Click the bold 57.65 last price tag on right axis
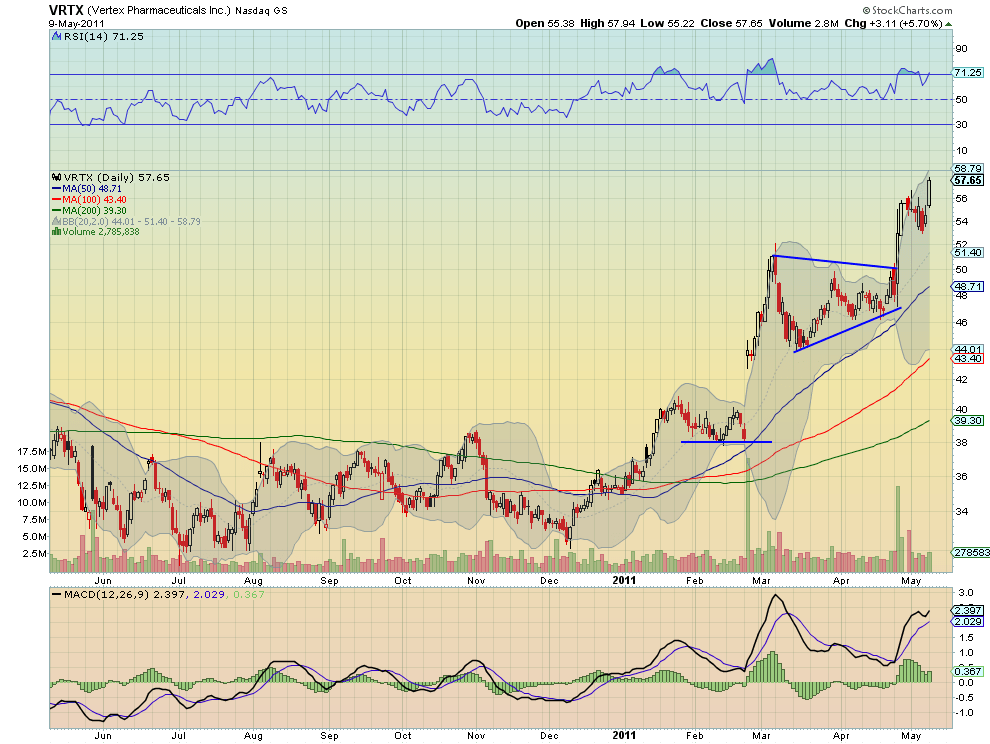Screen dimensions: 990x744 968,181
